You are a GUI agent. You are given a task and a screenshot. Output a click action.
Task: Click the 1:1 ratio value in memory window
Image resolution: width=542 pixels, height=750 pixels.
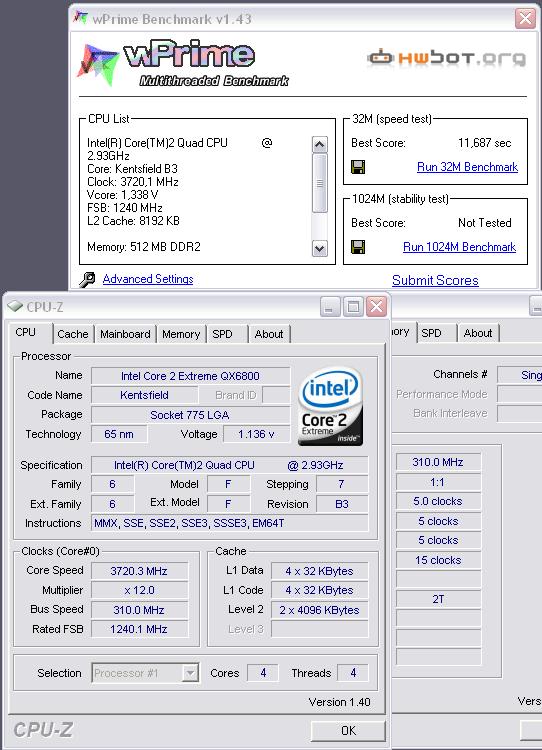438,482
